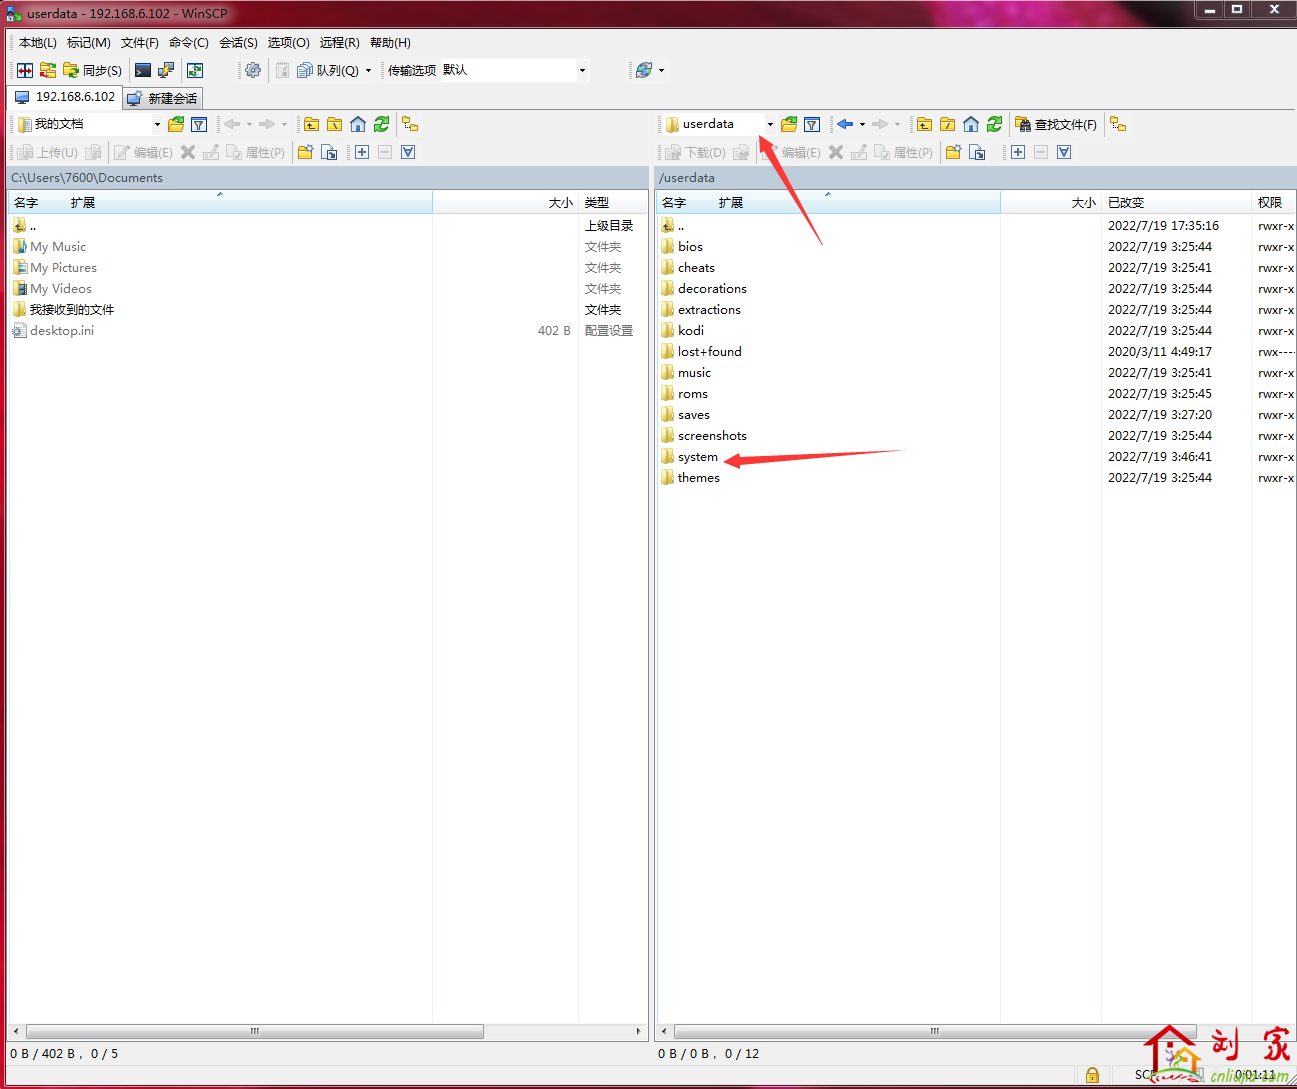The height and width of the screenshot is (1089, 1297).
Task: Toggle synchronized browsing in main toolbar
Action: [195, 70]
